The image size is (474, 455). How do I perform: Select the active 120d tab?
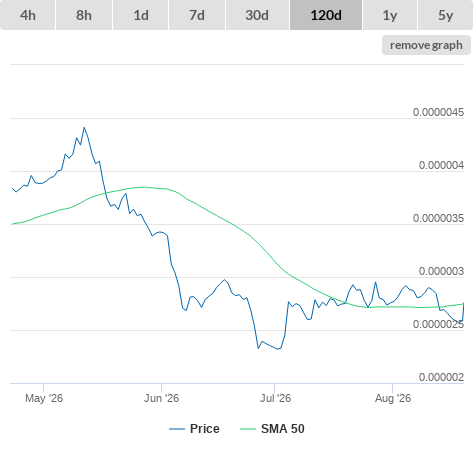pos(326,15)
